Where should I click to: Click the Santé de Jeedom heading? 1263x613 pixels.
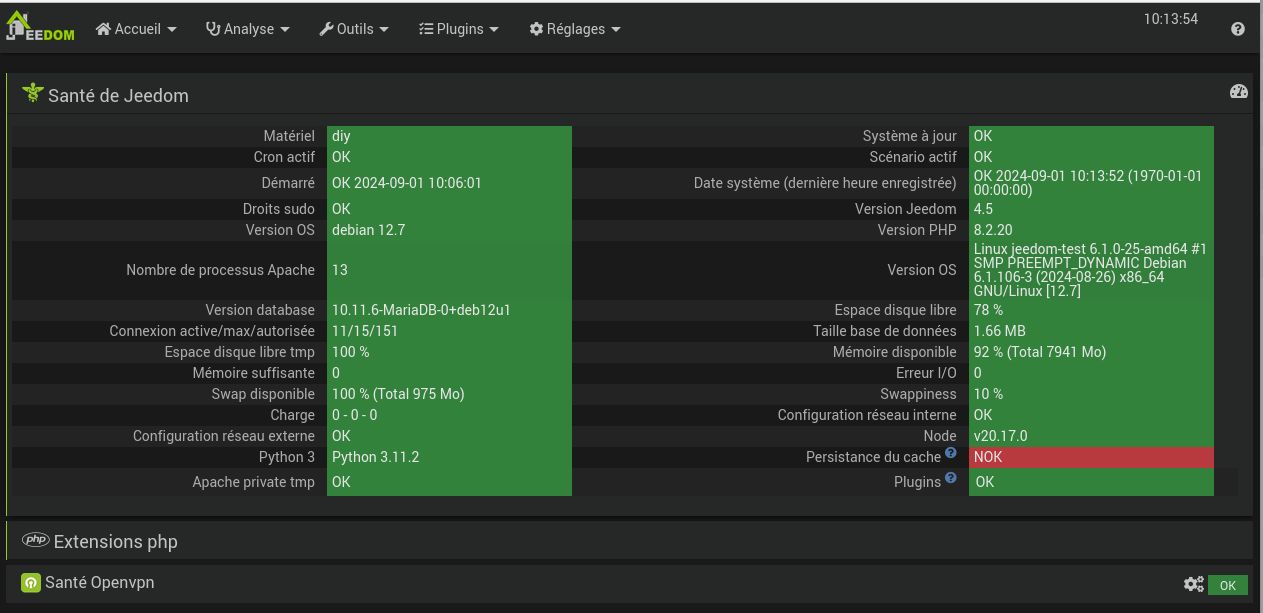pos(118,96)
